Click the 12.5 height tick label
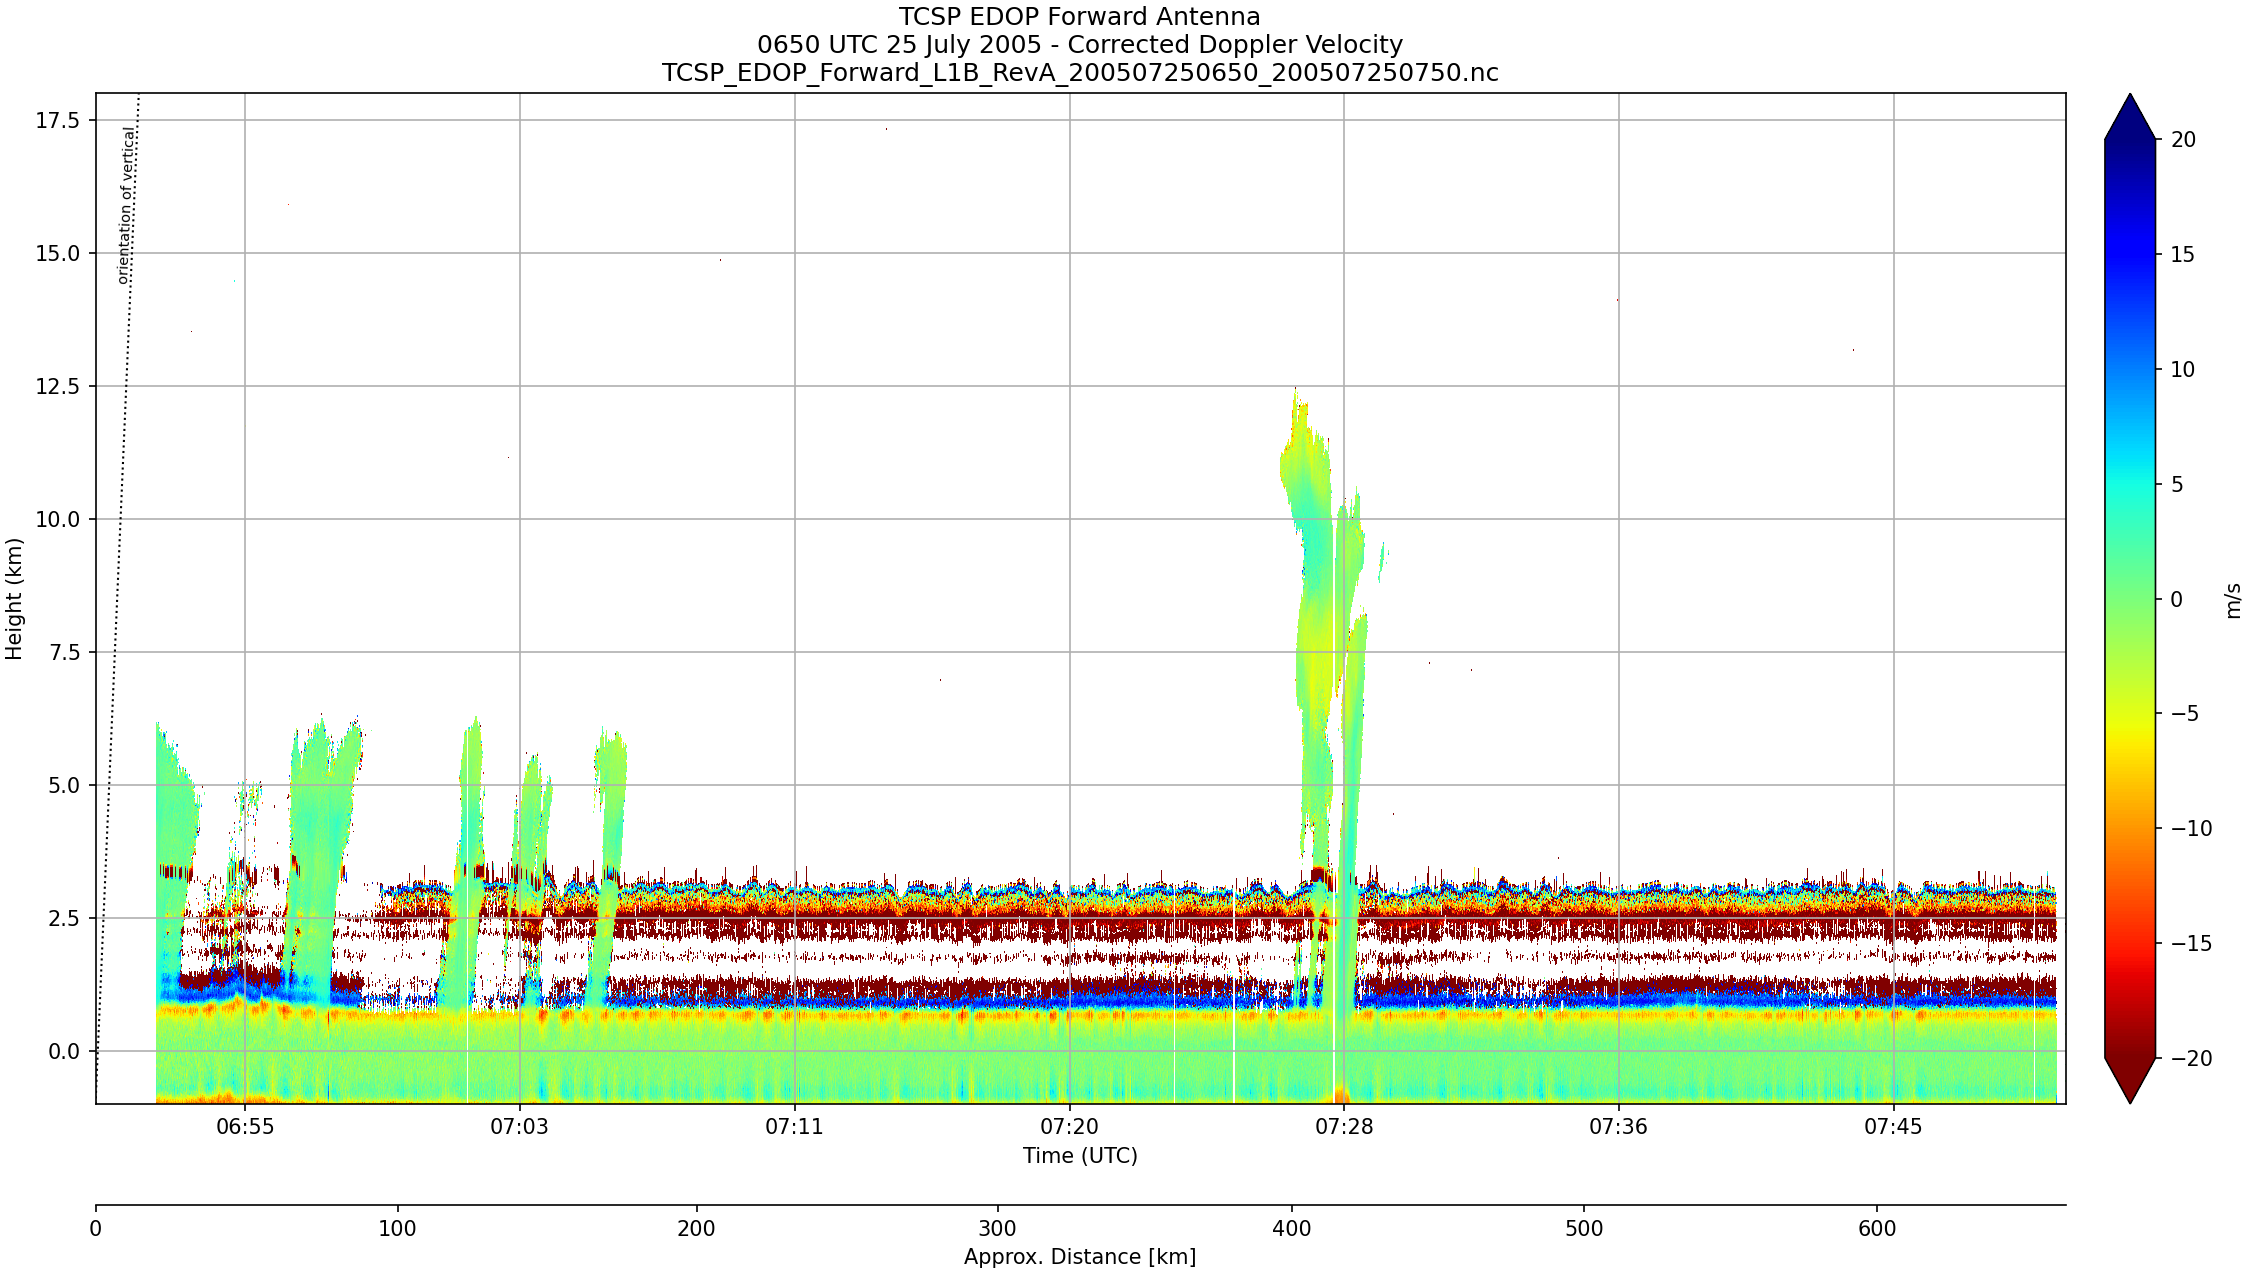 [x=58, y=387]
